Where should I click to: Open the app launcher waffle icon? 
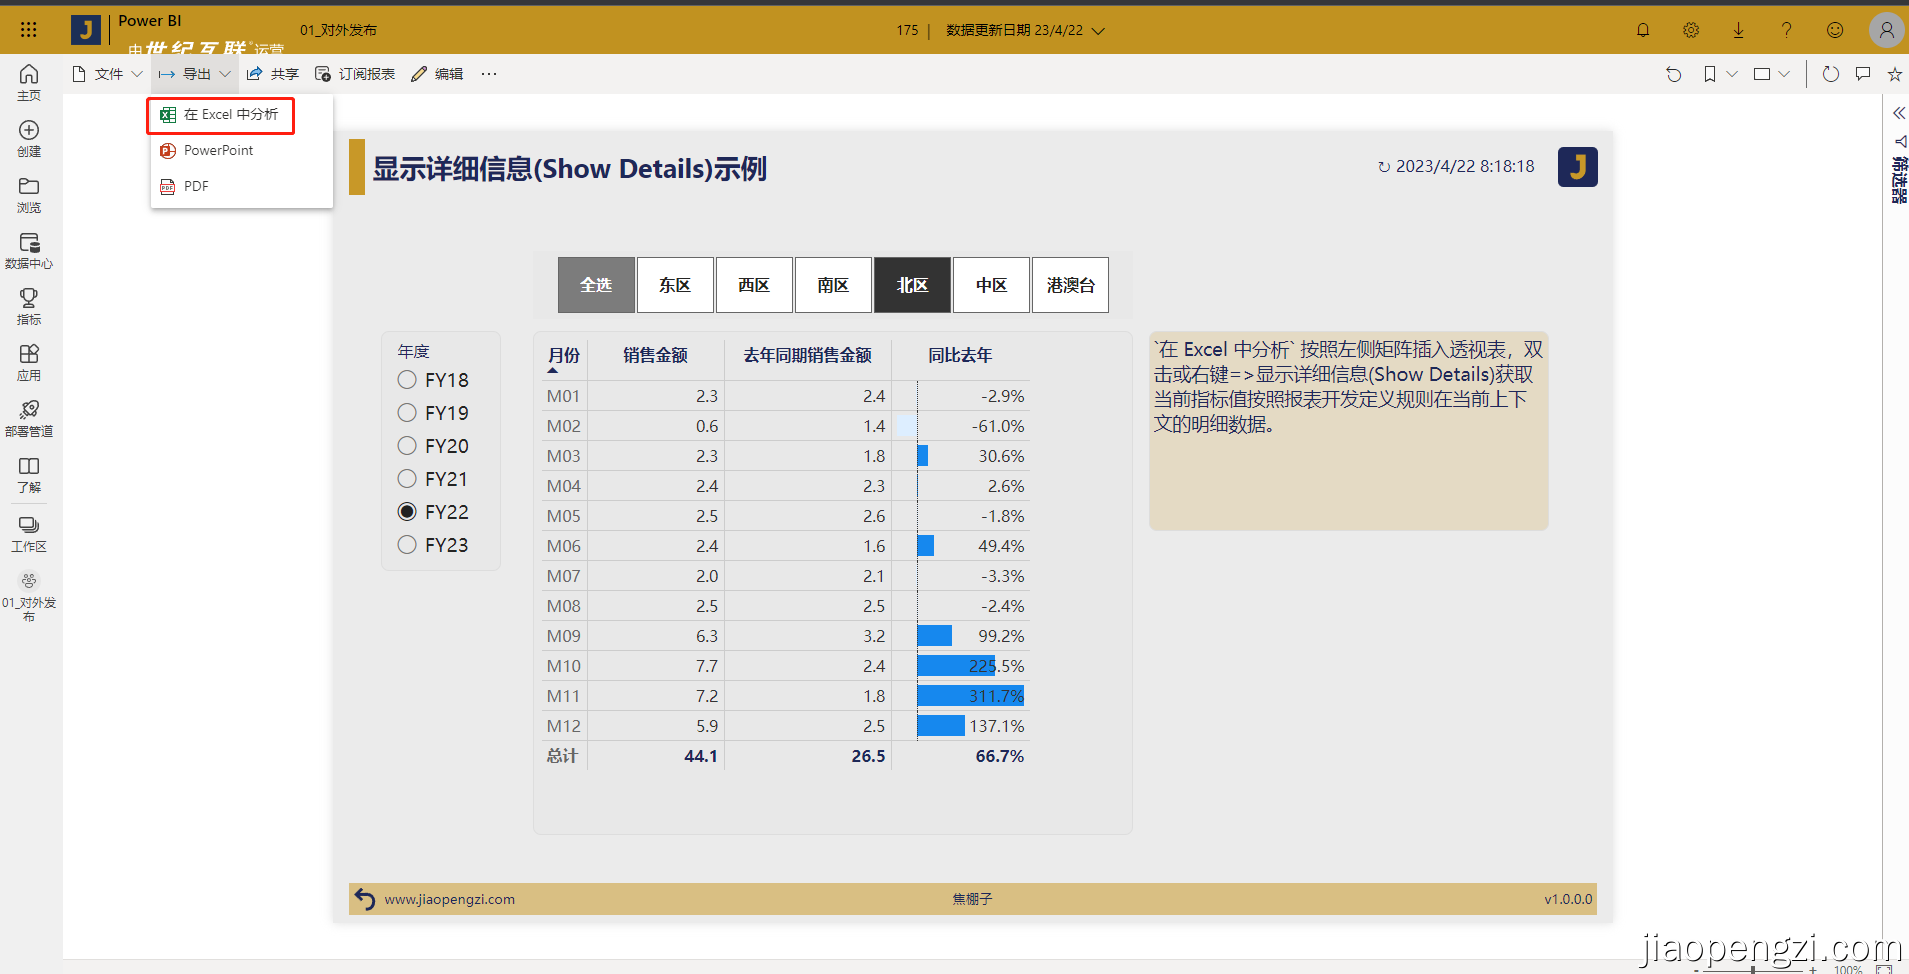coord(28,30)
